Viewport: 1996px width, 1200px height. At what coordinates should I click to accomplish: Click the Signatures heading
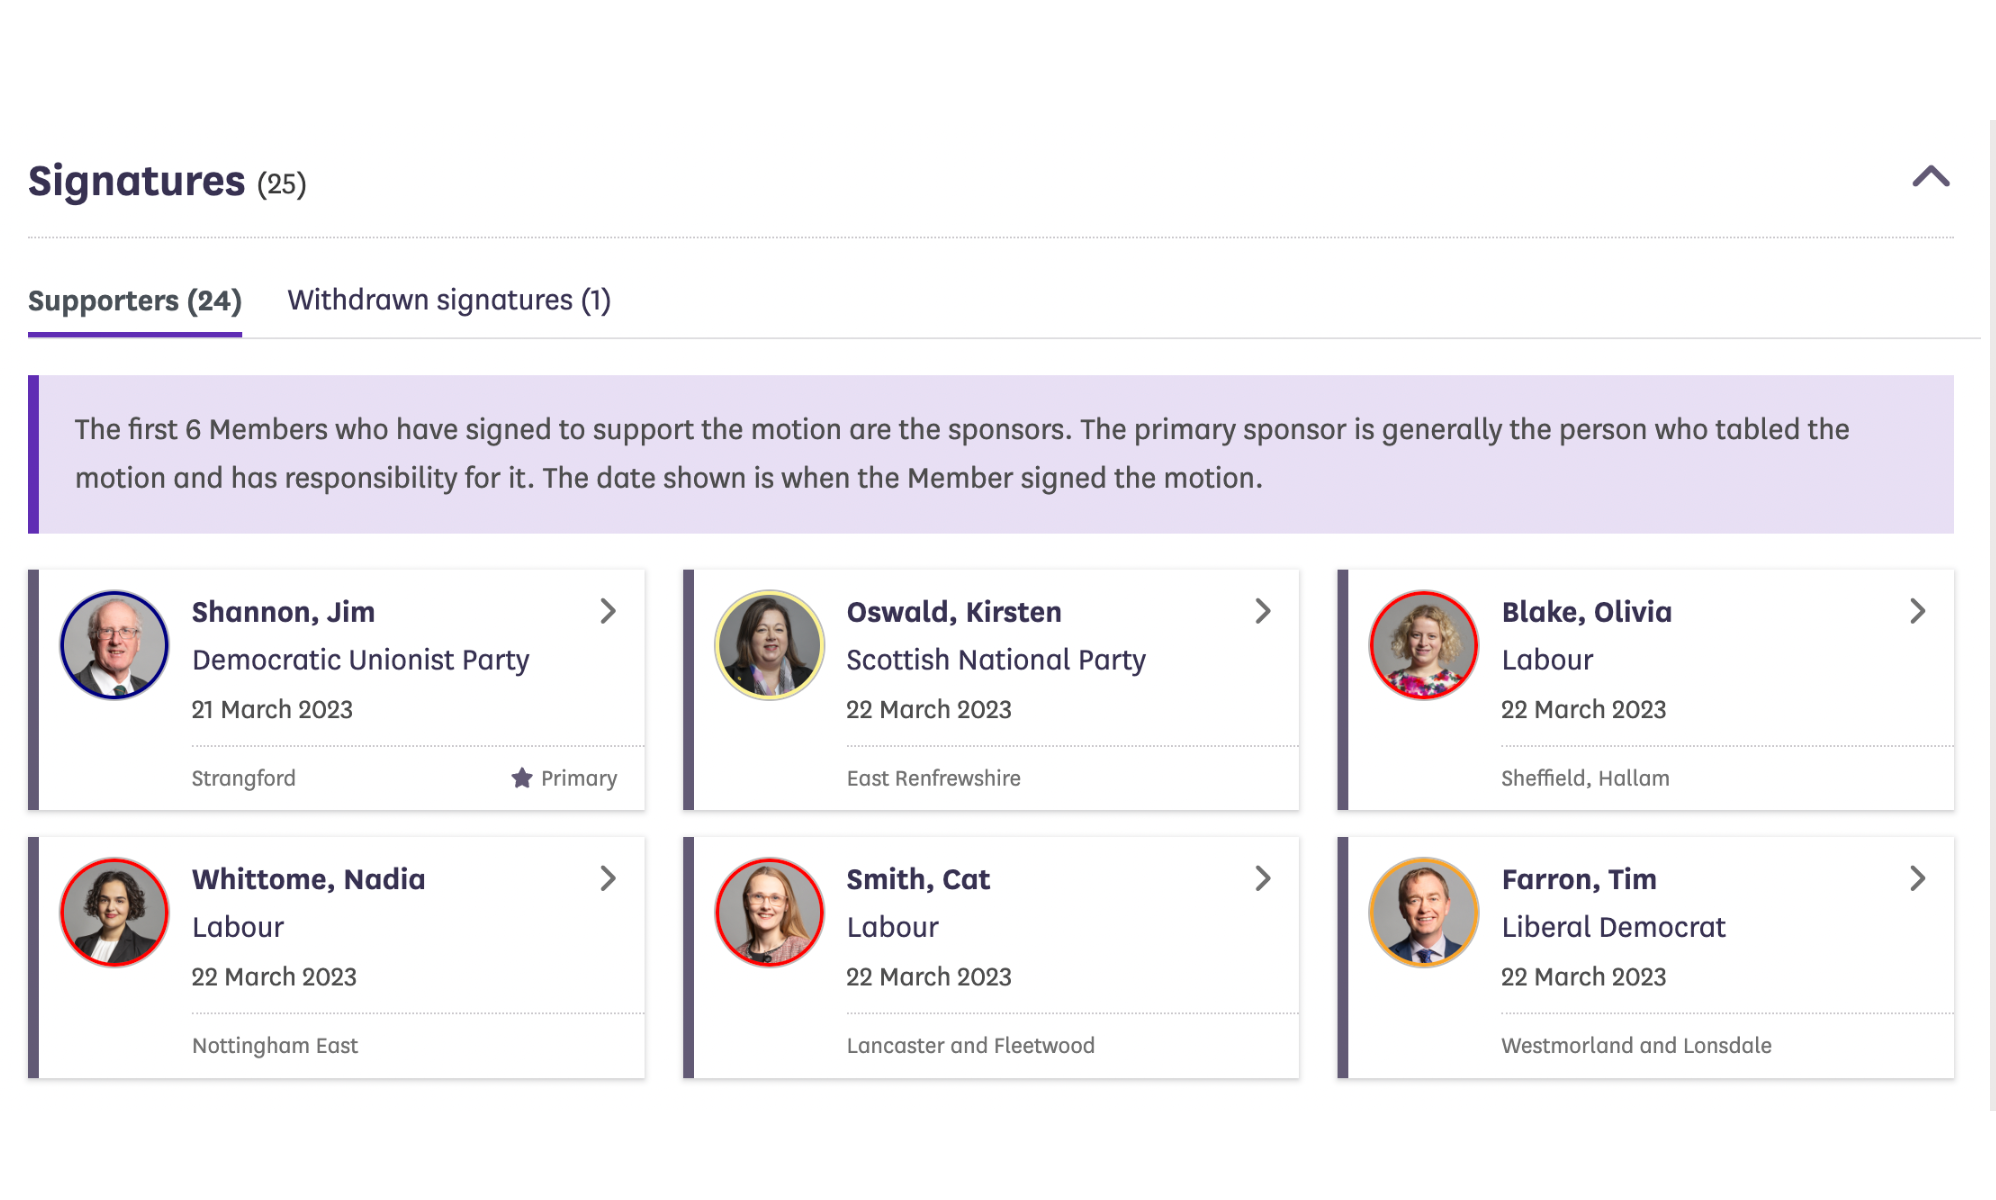tap(136, 181)
